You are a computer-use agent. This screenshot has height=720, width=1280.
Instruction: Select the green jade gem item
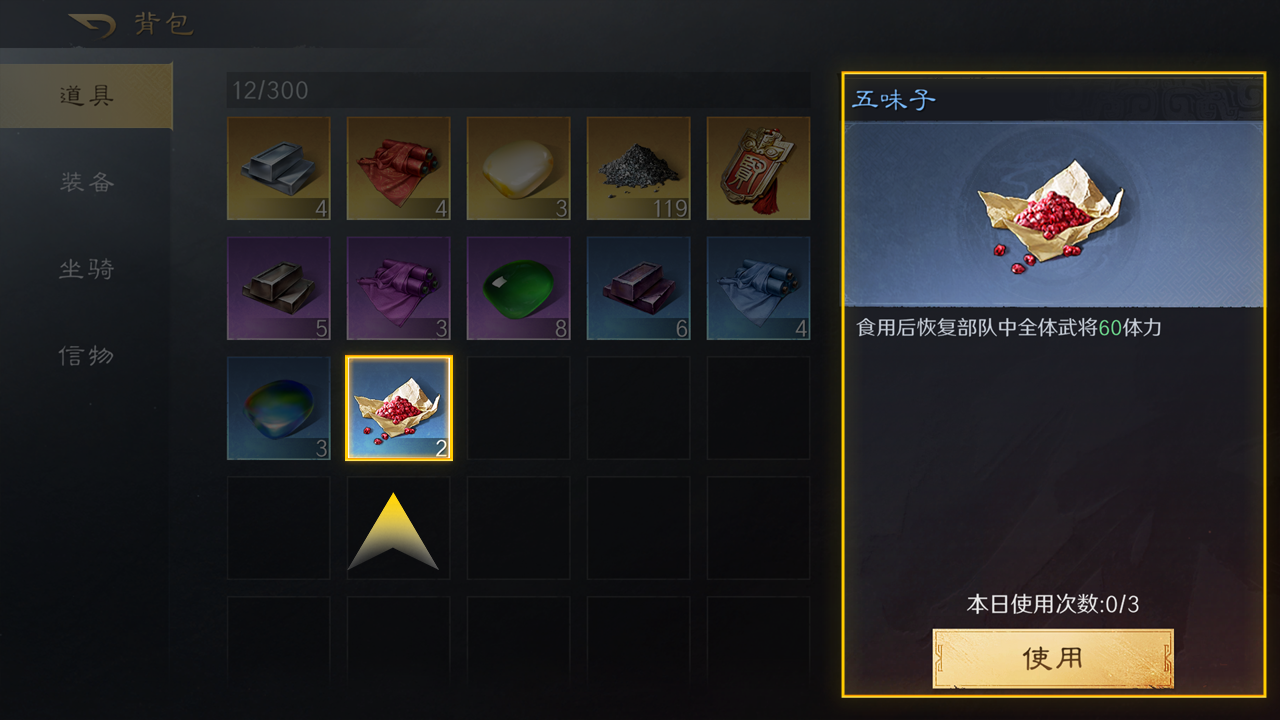click(x=519, y=288)
